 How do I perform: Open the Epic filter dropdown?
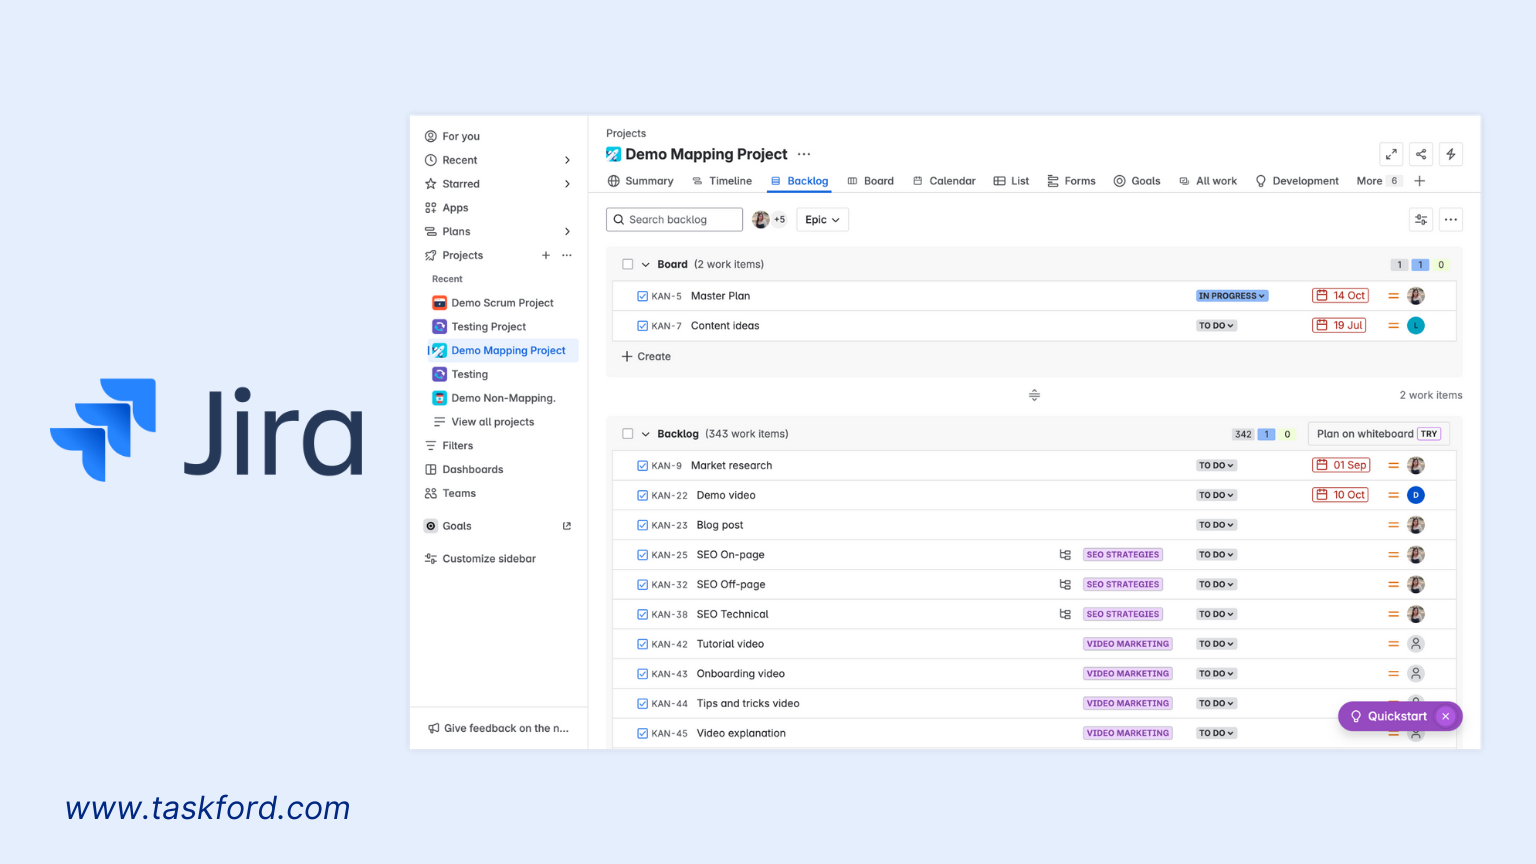pos(822,219)
